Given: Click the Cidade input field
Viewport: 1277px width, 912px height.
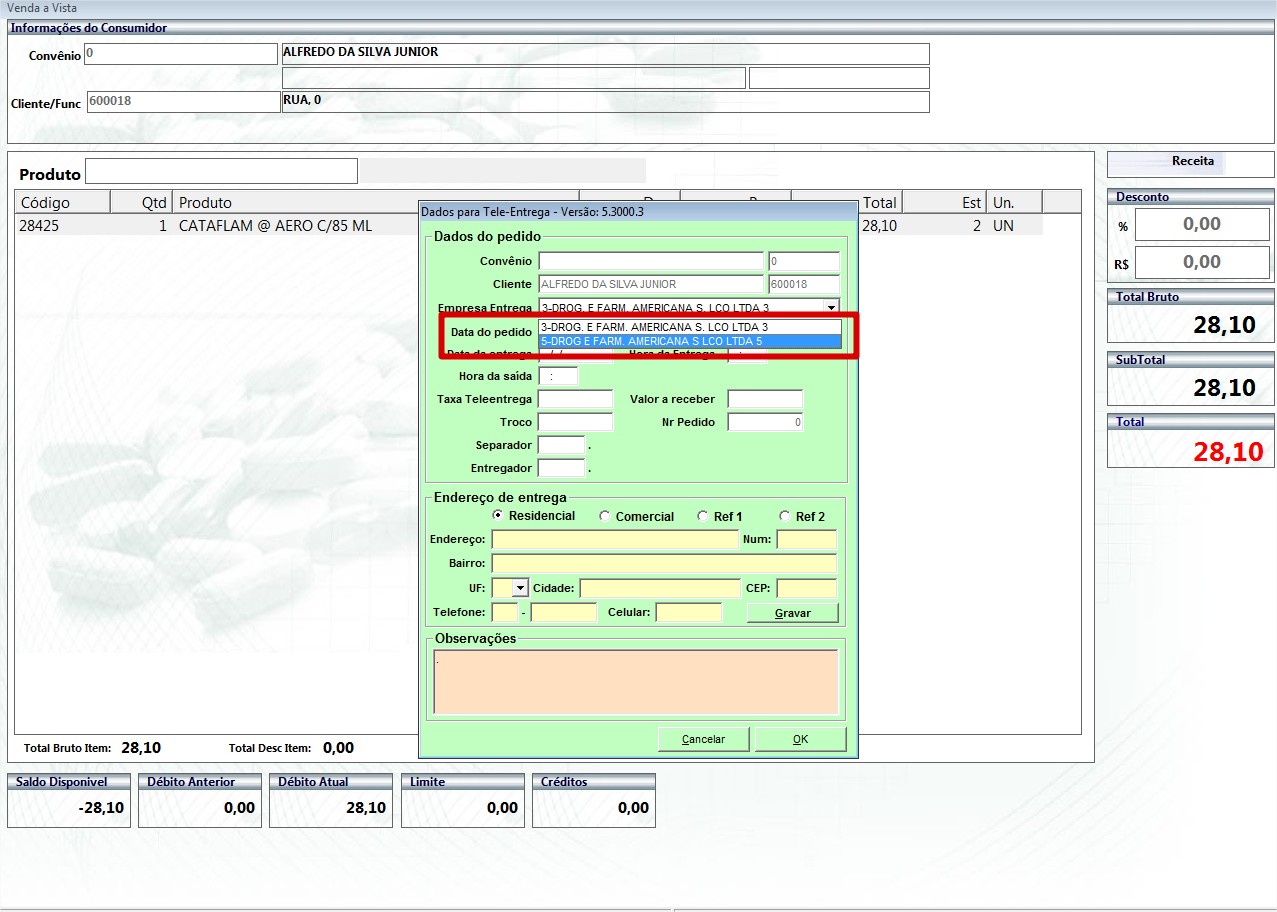Looking at the screenshot, I should coord(659,588).
